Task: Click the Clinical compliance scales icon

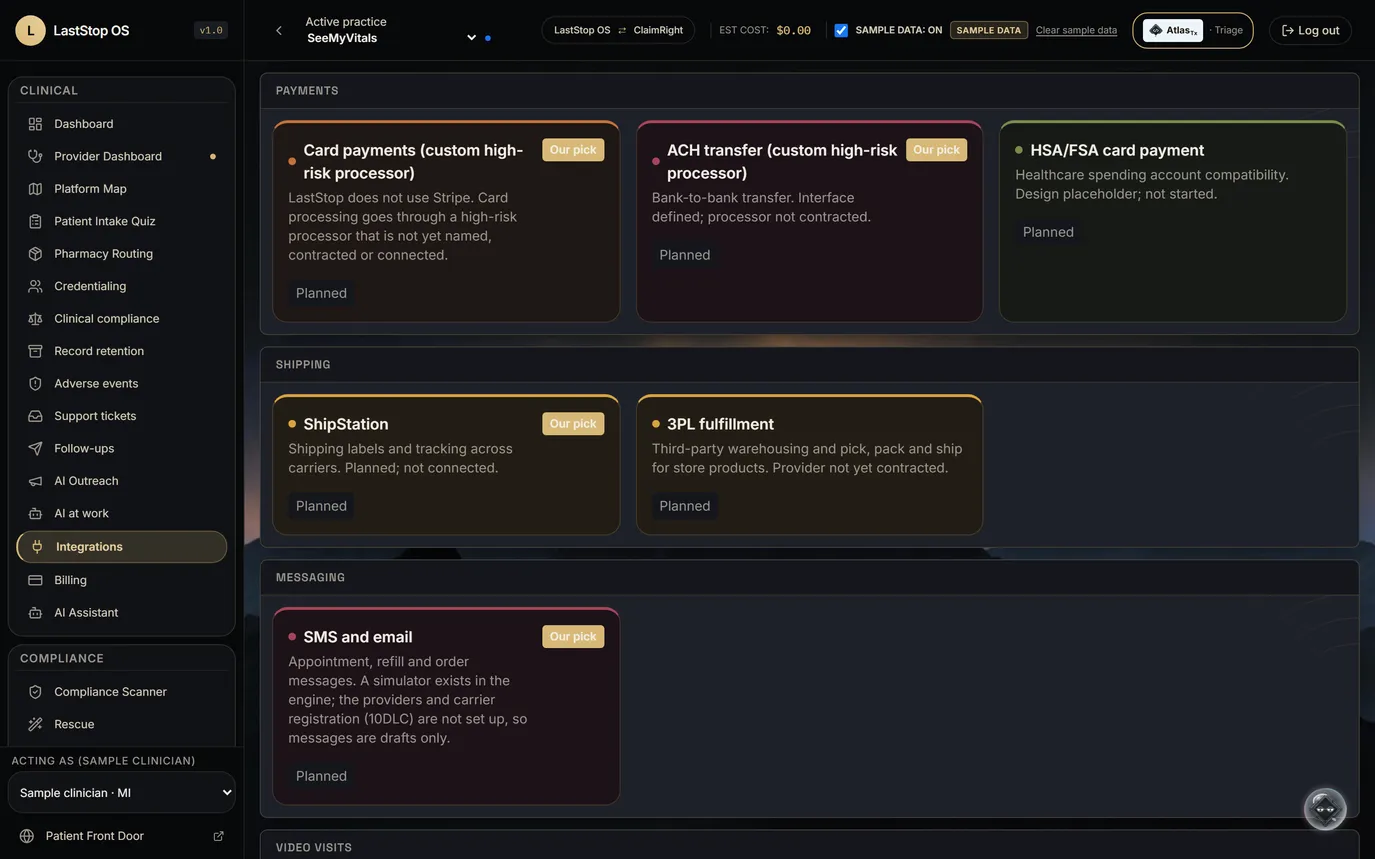Action: click(x=35, y=319)
